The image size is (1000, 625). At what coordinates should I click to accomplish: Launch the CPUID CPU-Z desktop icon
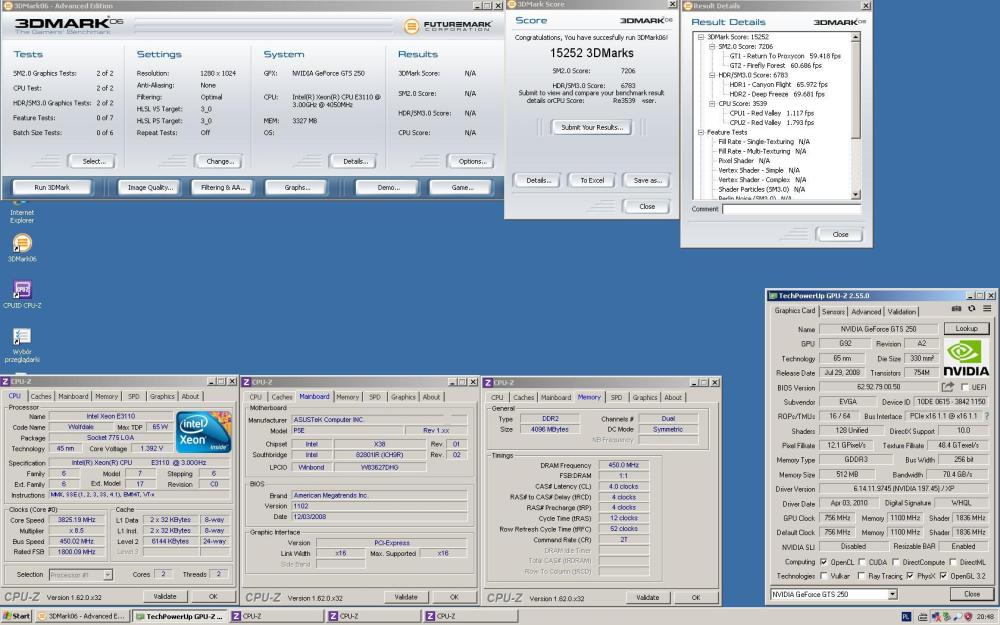click(x=21, y=290)
